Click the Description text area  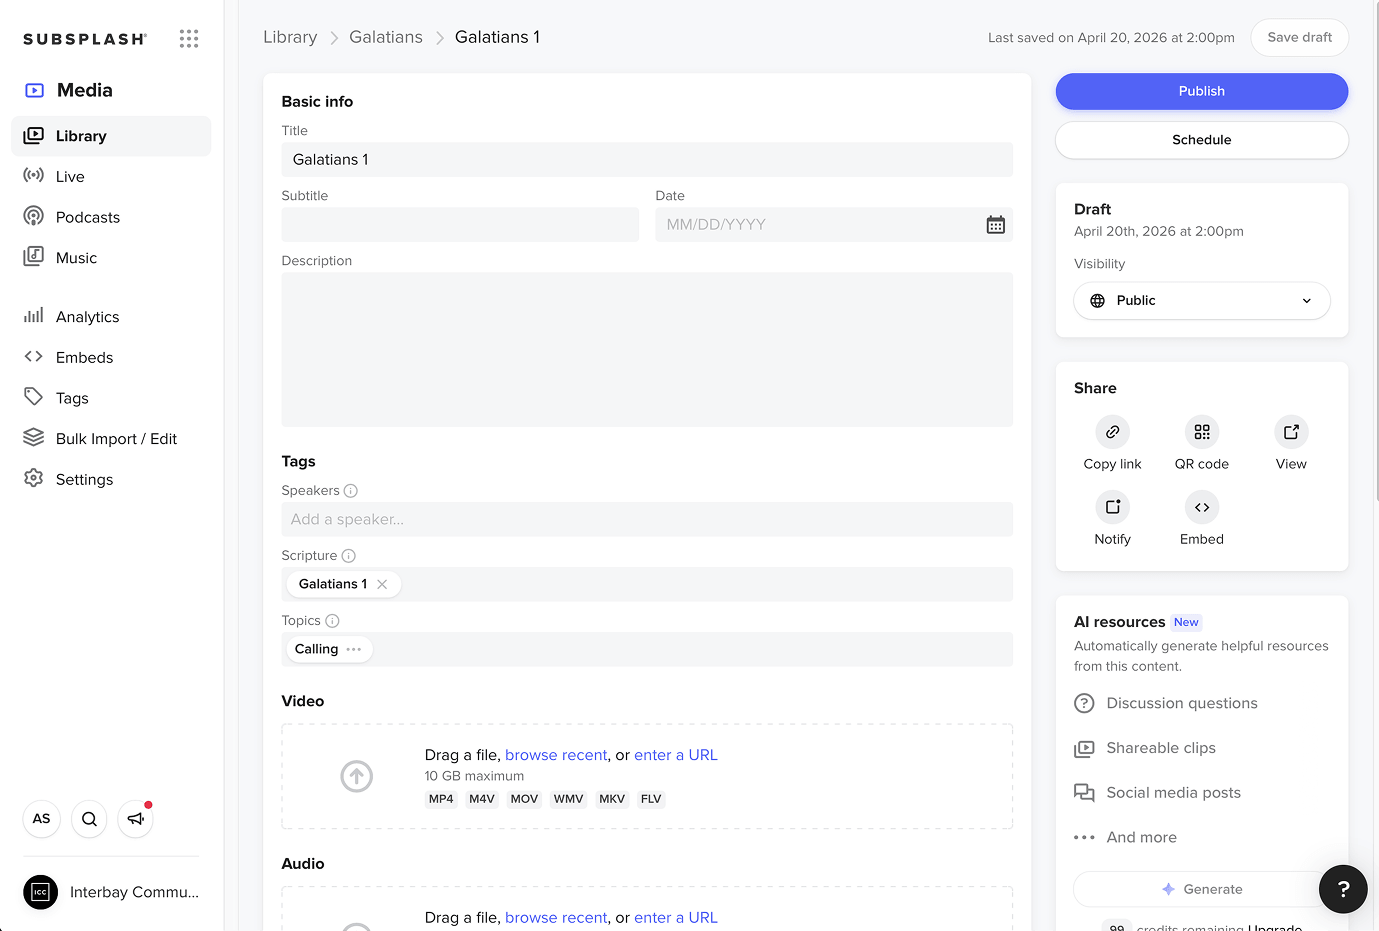point(647,350)
